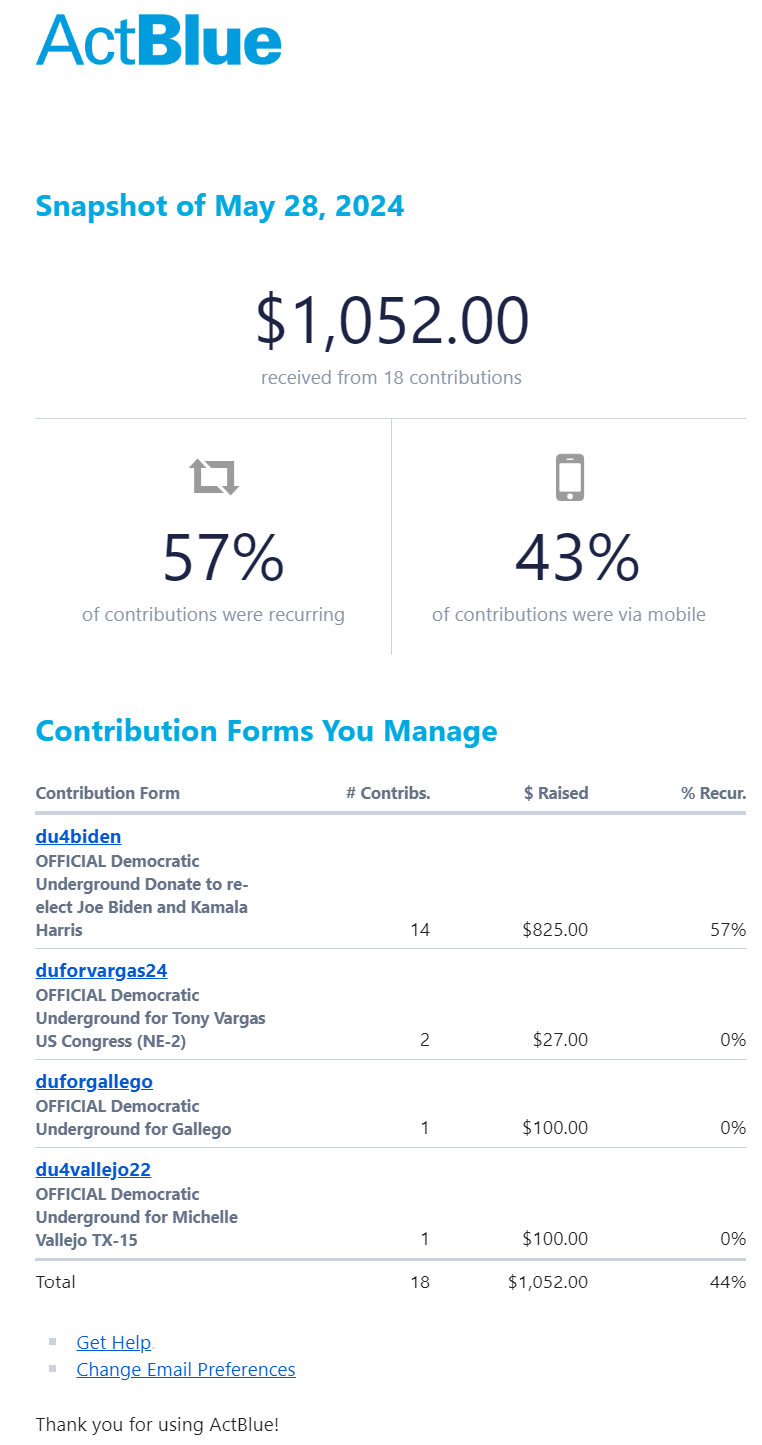Click the $825.00 raised amount for du4biden

(555, 930)
